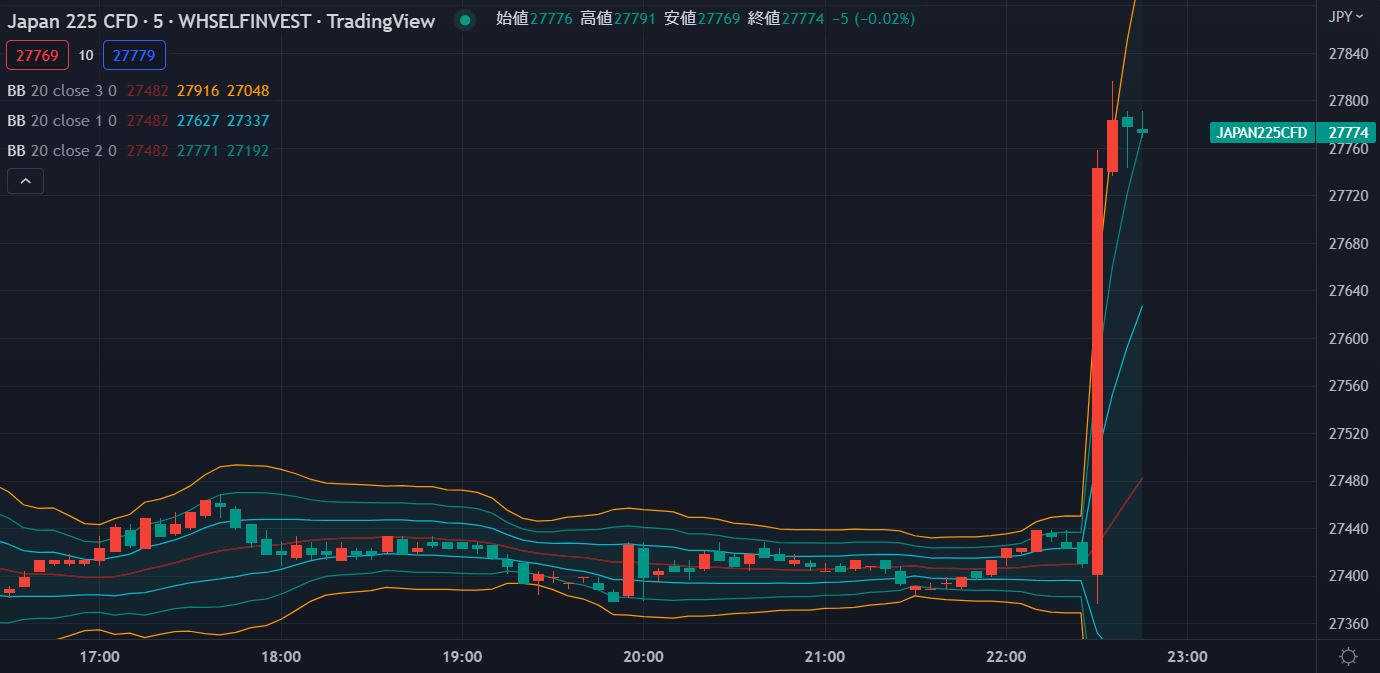Click the 27480 price axis label
This screenshot has height=673, width=1380.
[x=1348, y=481]
